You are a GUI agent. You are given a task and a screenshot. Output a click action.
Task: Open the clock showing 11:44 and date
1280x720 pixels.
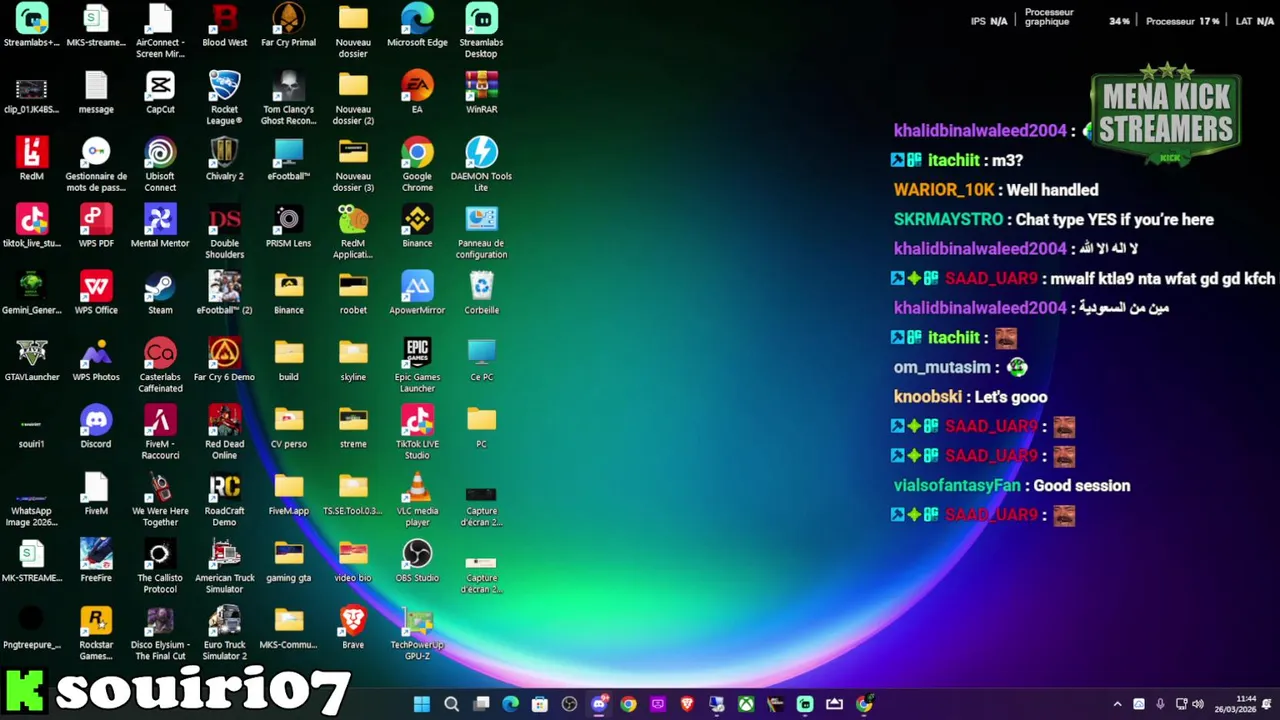point(1236,704)
